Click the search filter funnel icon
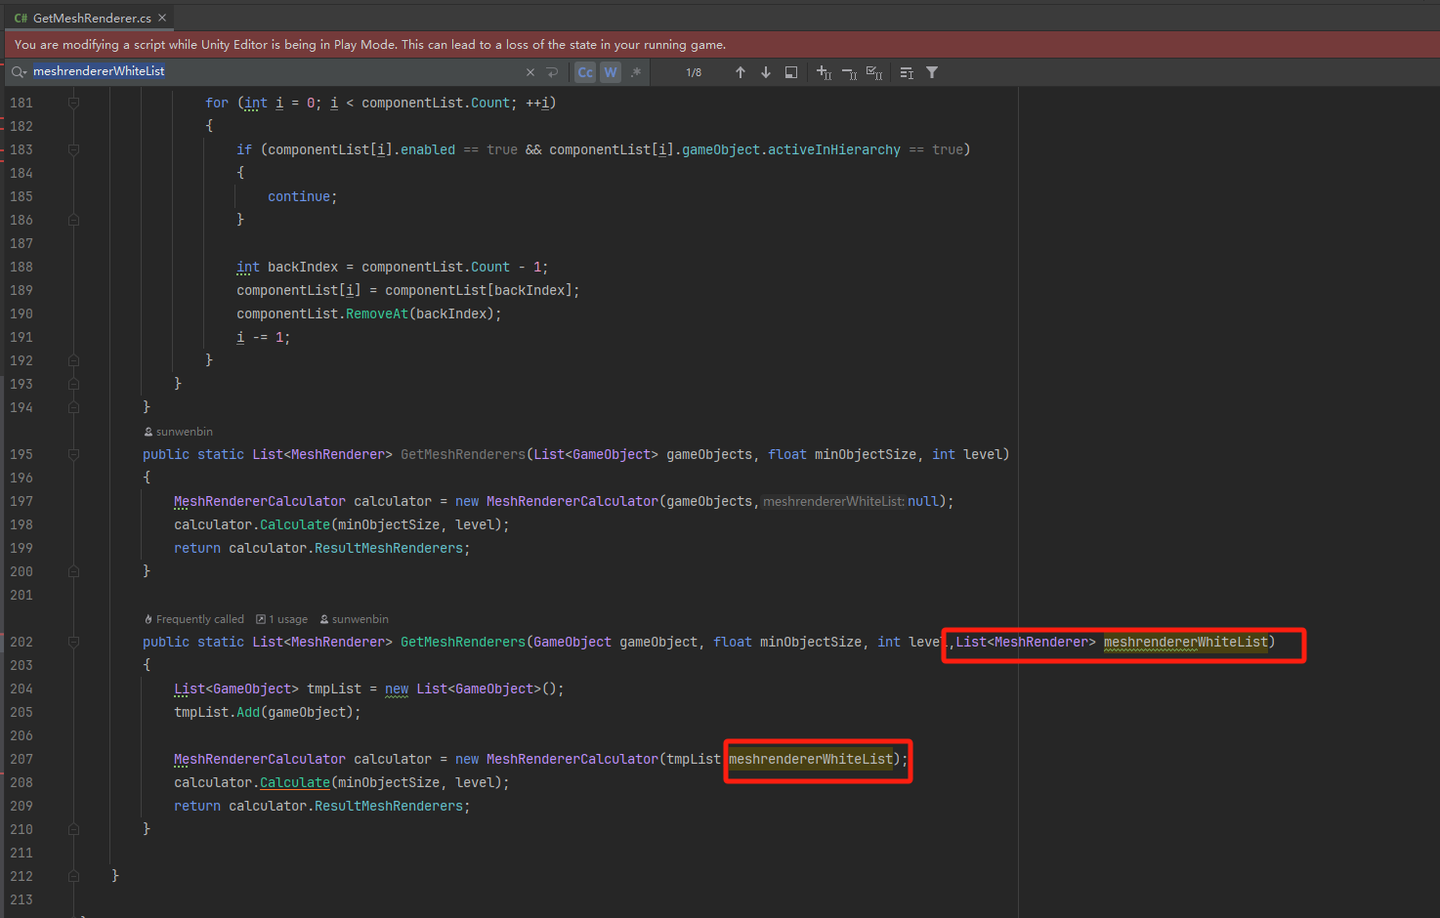This screenshot has width=1440, height=918. coord(932,72)
